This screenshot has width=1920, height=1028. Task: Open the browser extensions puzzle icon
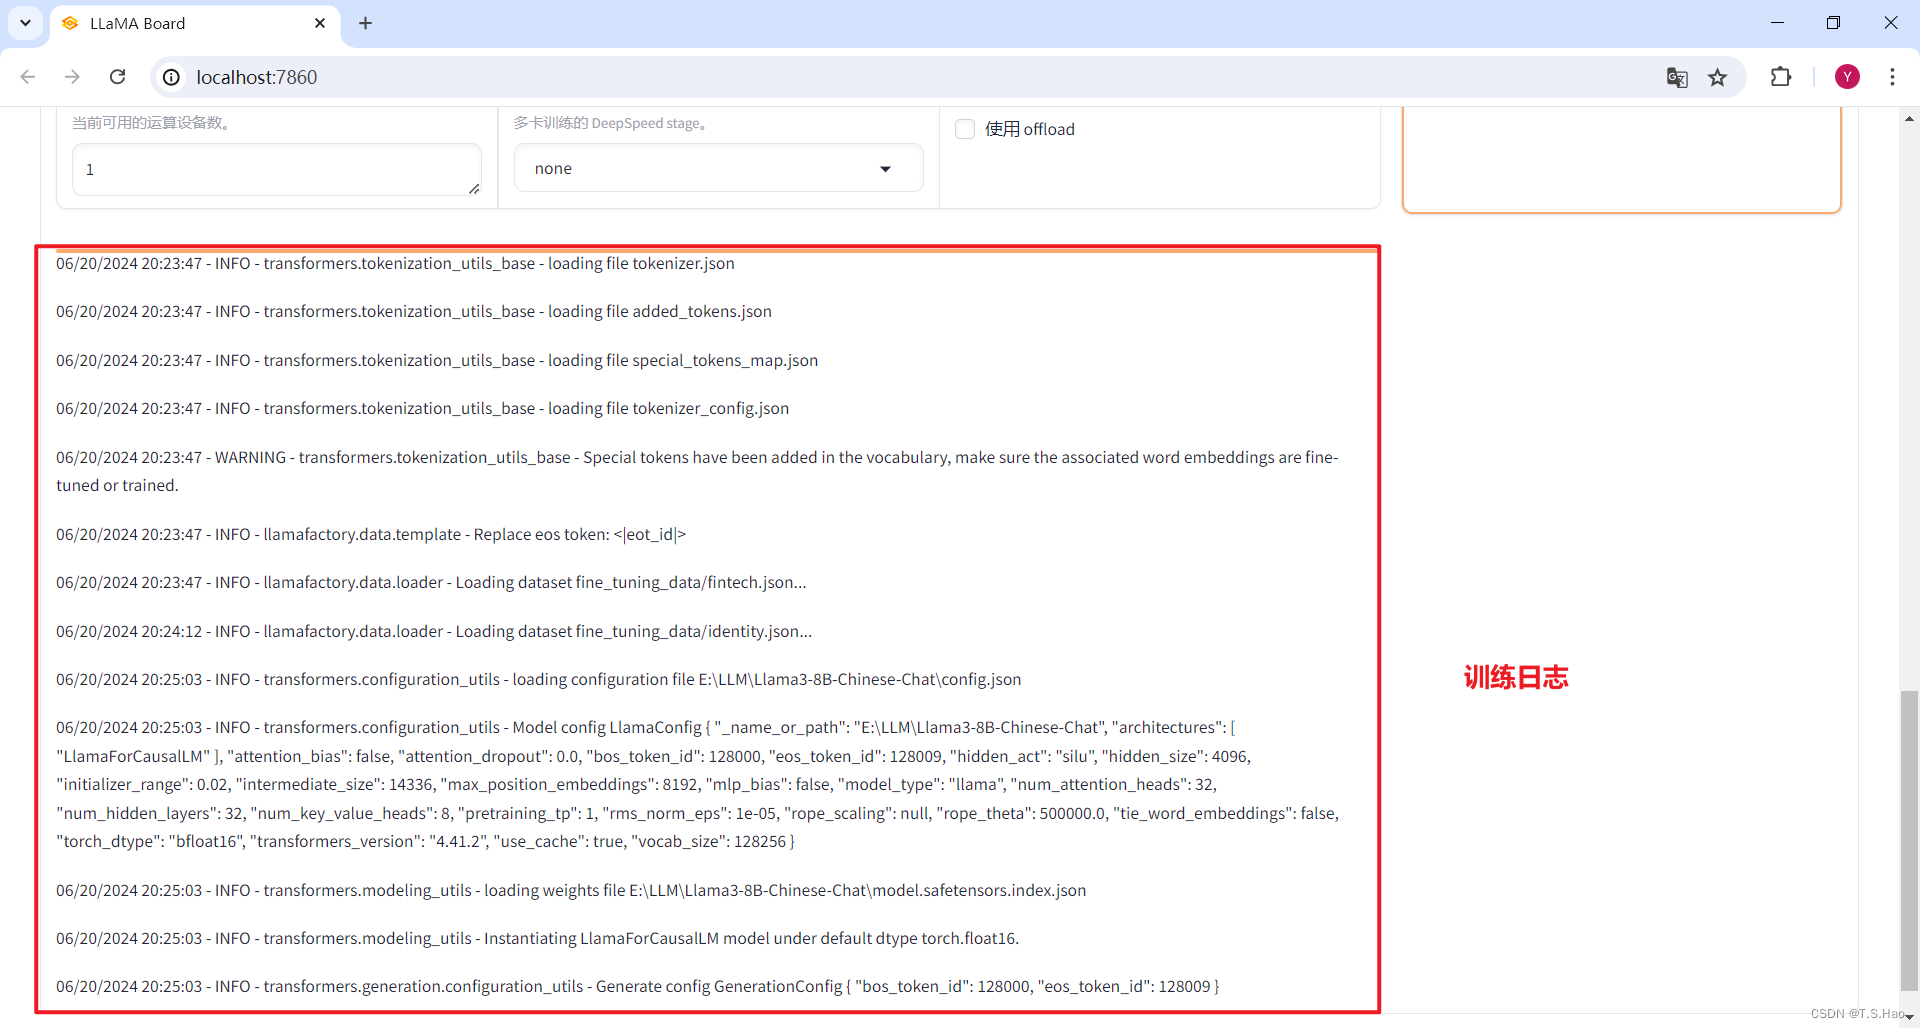(1781, 77)
